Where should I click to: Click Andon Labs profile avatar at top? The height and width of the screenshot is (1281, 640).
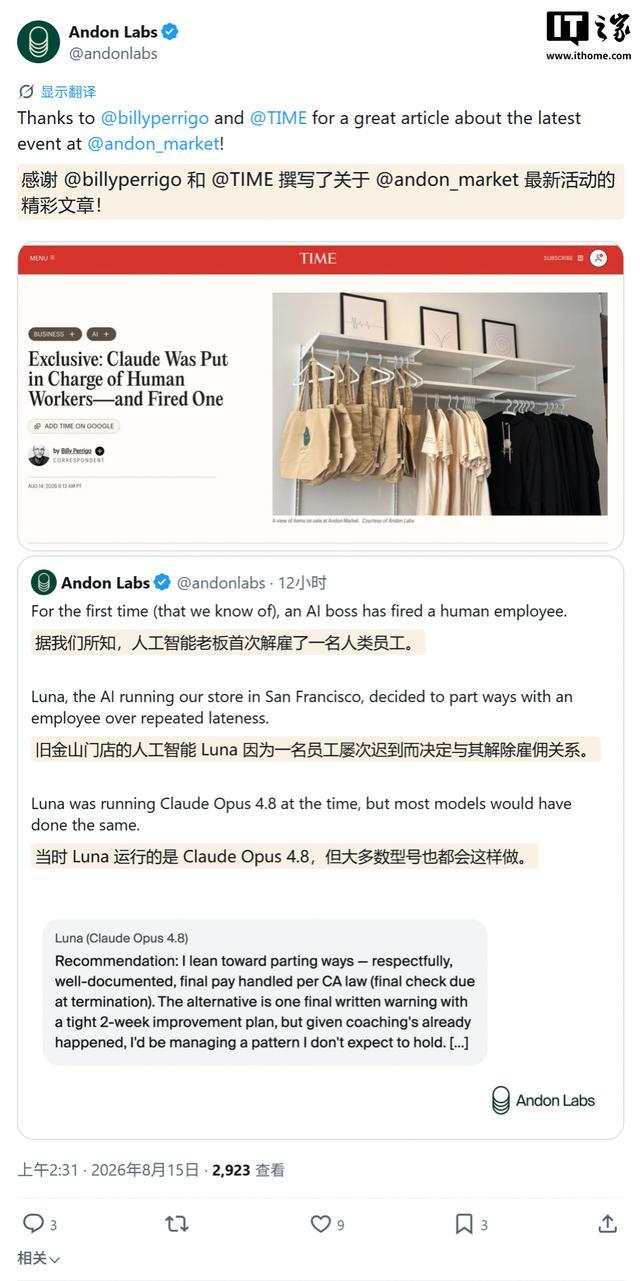38,42
